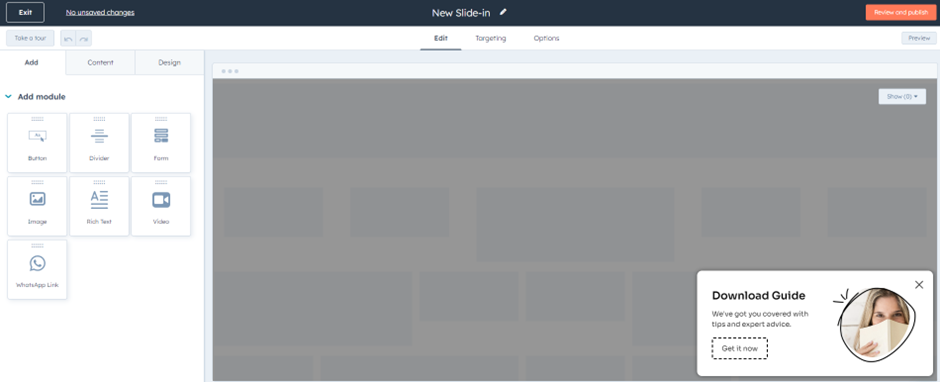Switch to the Content tab

point(101,62)
